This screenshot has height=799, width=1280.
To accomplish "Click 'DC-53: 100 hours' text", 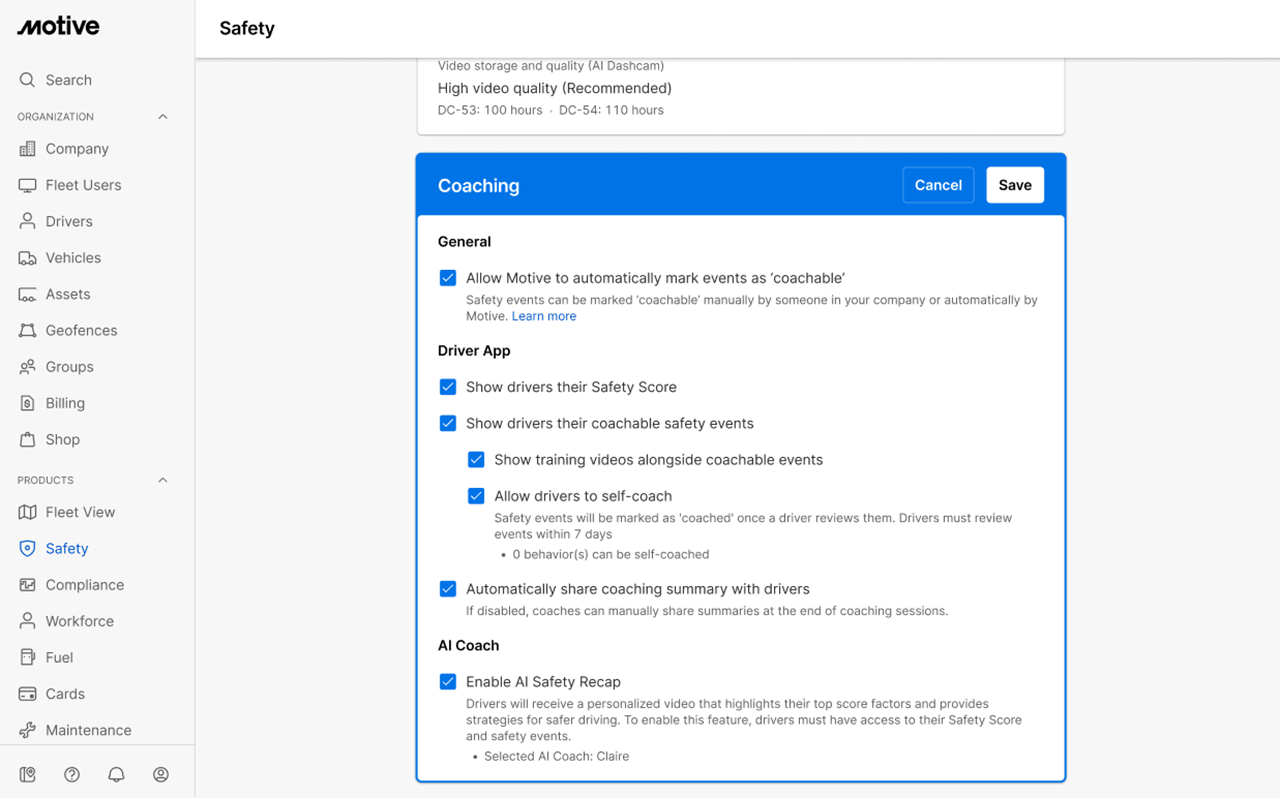I will pos(490,110).
